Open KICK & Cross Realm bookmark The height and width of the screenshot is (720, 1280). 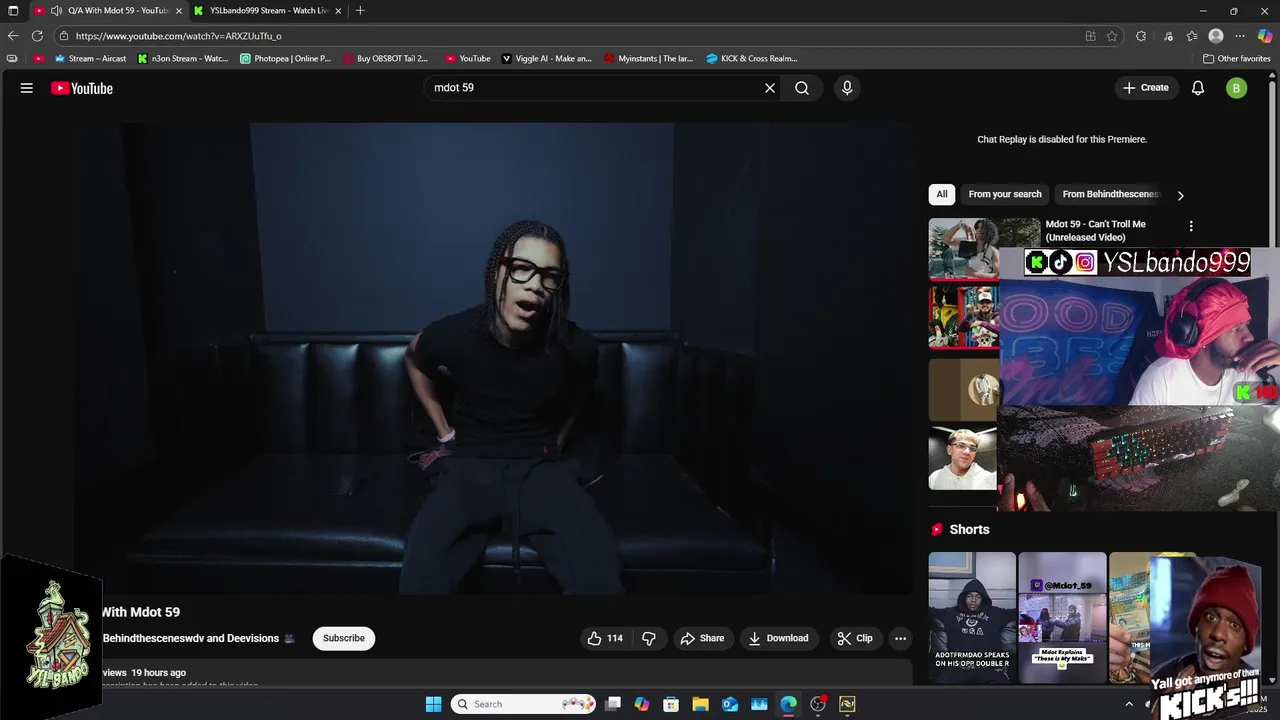tap(751, 59)
